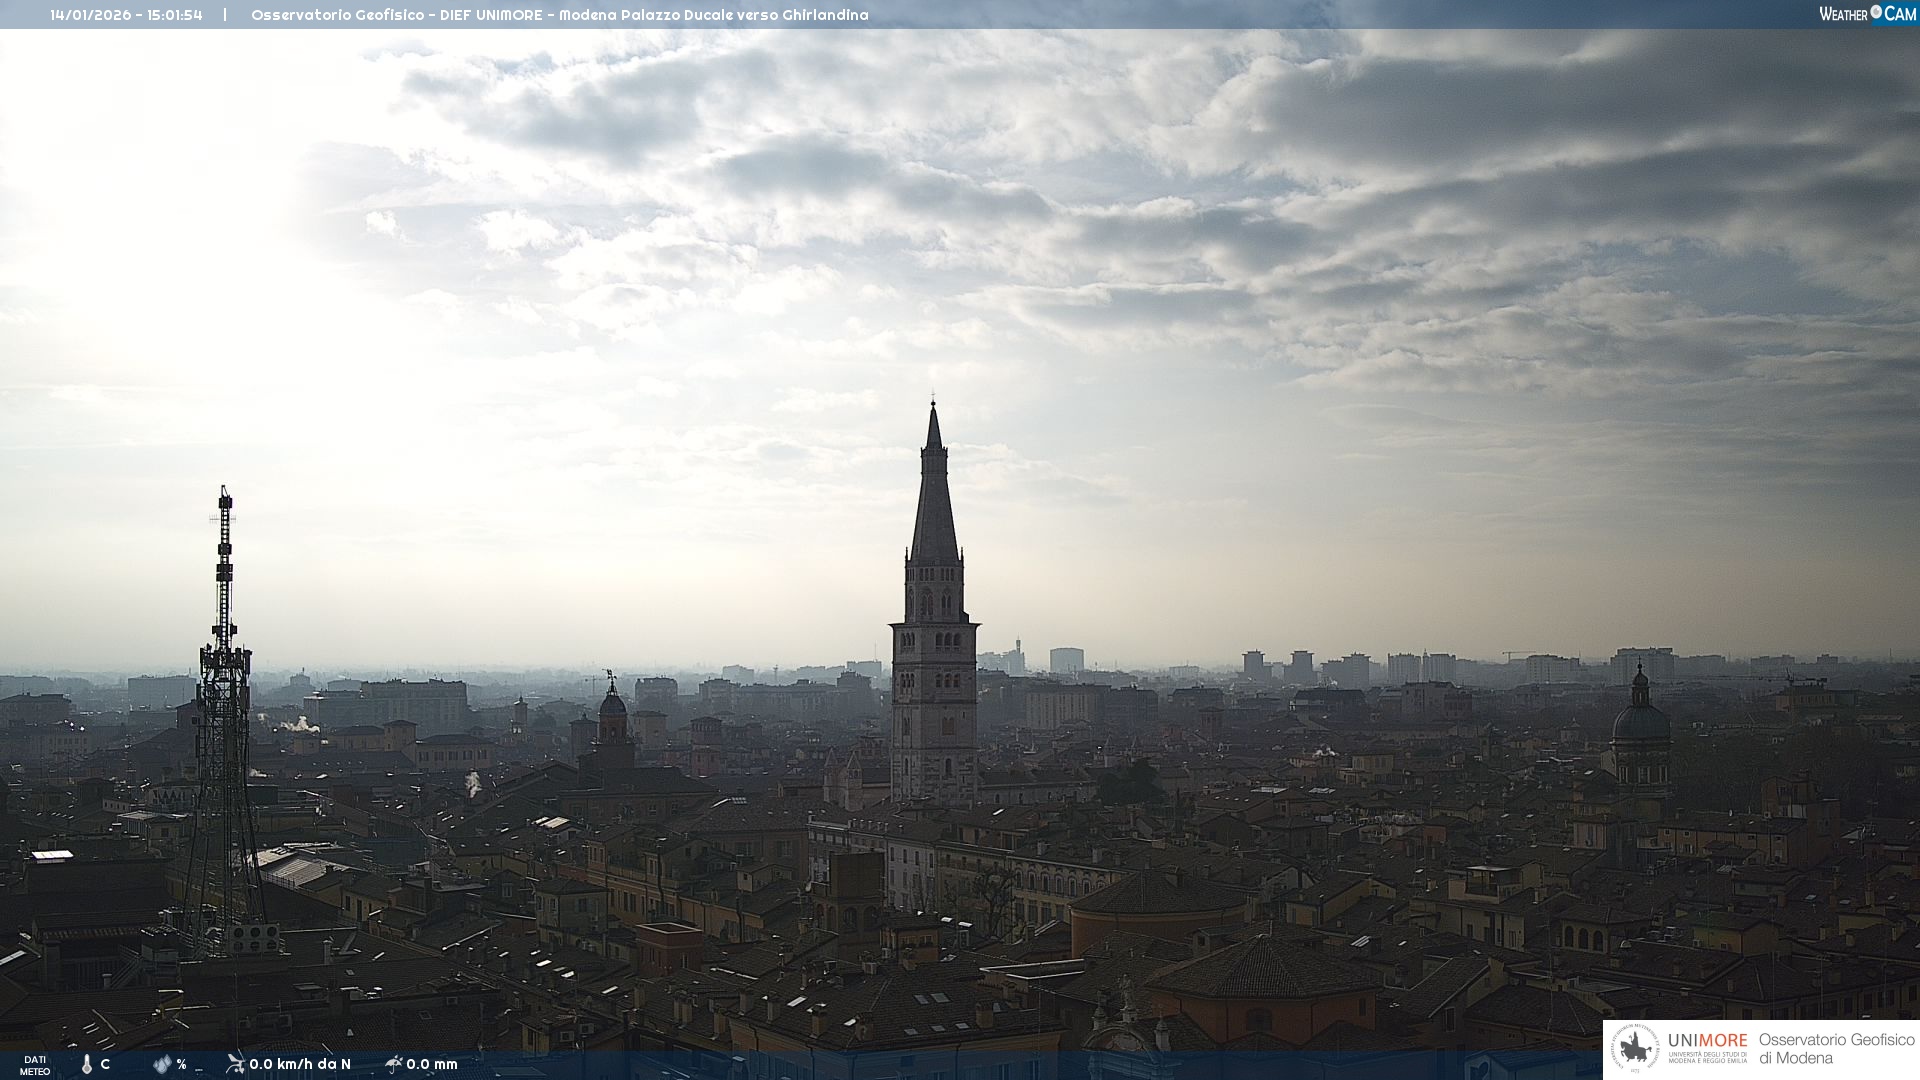1920x1080 pixels.
Task: Click the thermometer temperature icon
Action: (87, 1064)
